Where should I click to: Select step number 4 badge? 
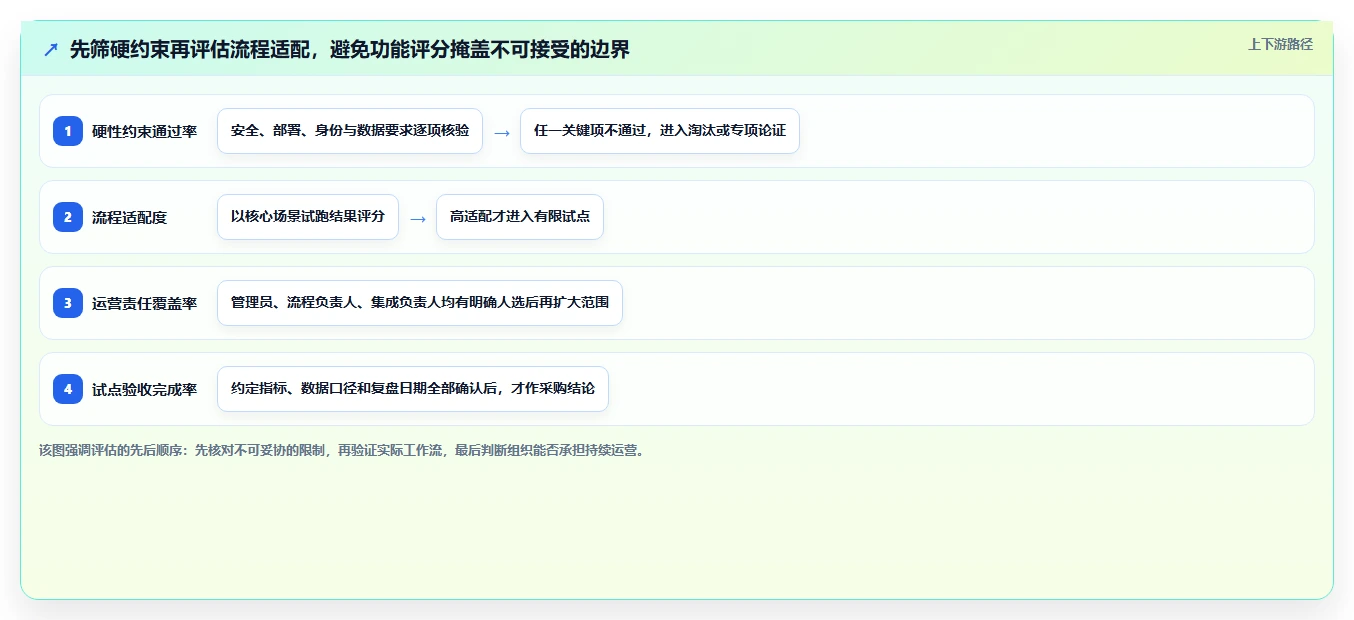pyautogui.click(x=68, y=389)
